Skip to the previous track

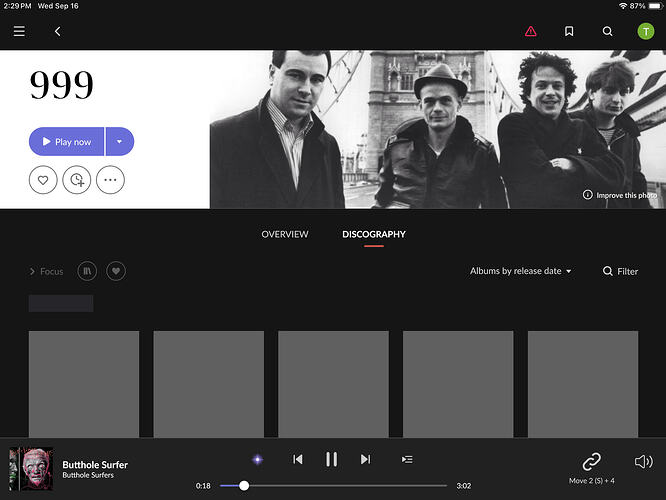click(x=298, y=459)
